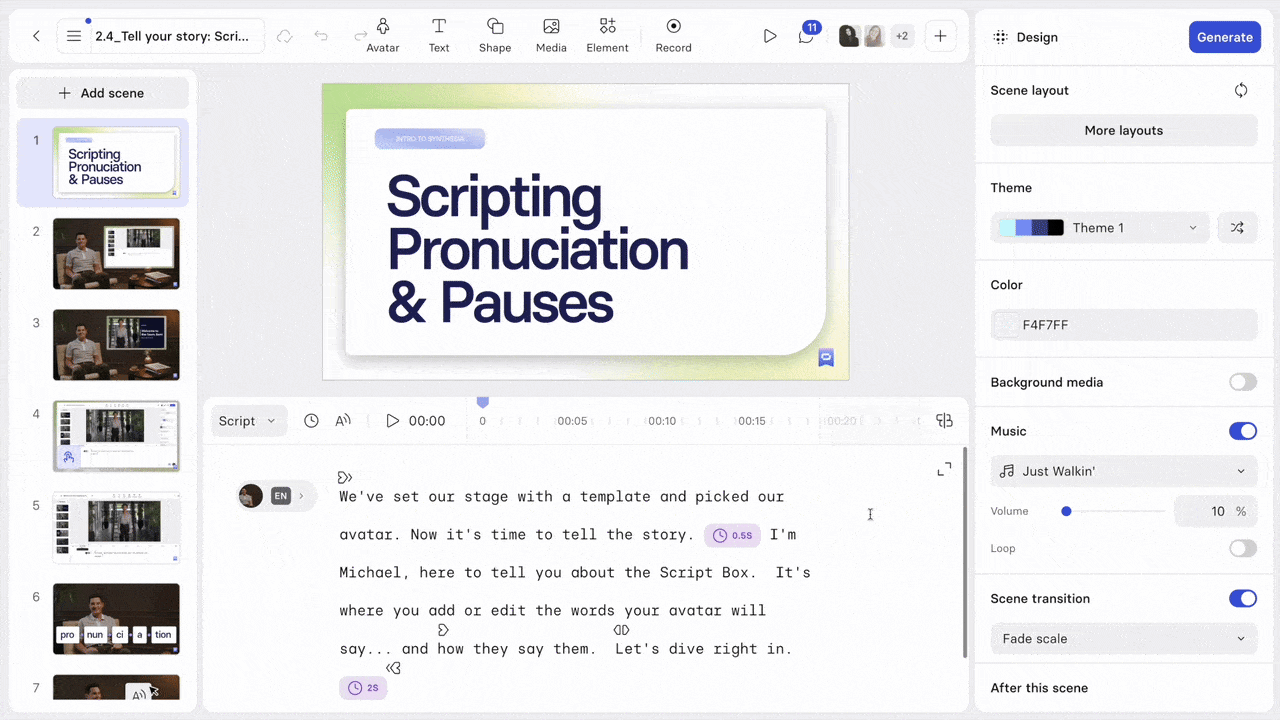Click the first collaborator avatar
The width and height of the screenshot is (1280, 720).
pos(849,36)
